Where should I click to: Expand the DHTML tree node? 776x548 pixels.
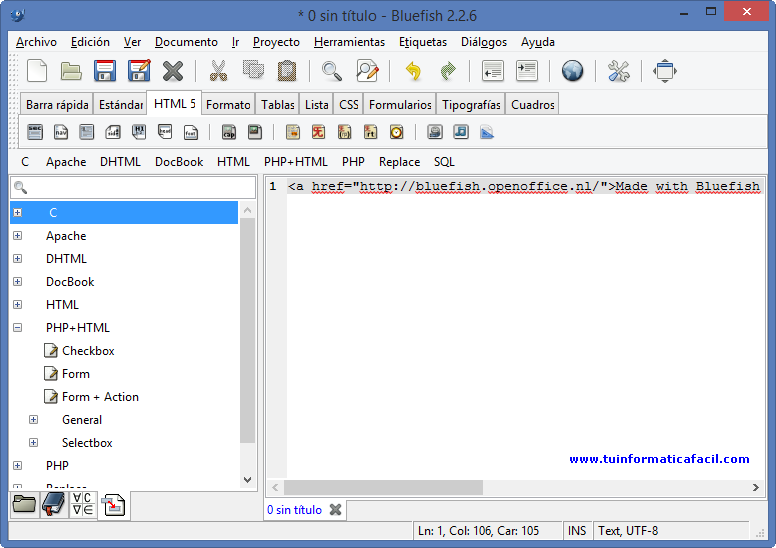(18, 258)
